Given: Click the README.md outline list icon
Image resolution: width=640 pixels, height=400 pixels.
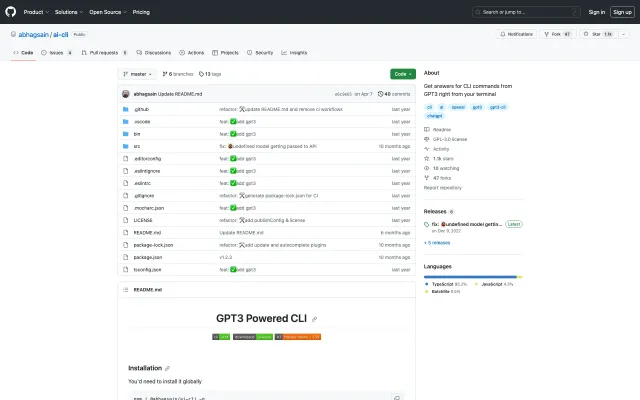Looking at the screenshot, I should coord(126,289).
